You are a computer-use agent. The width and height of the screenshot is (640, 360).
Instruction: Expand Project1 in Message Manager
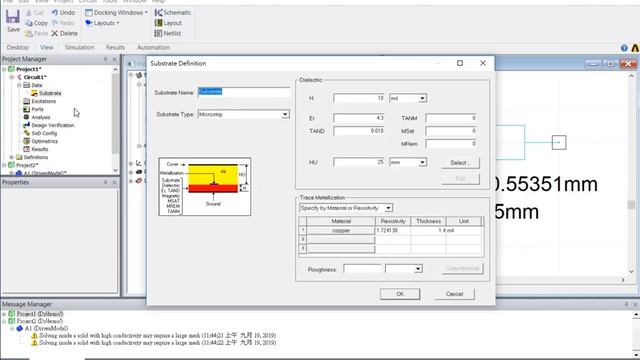(x=4, y=314)
